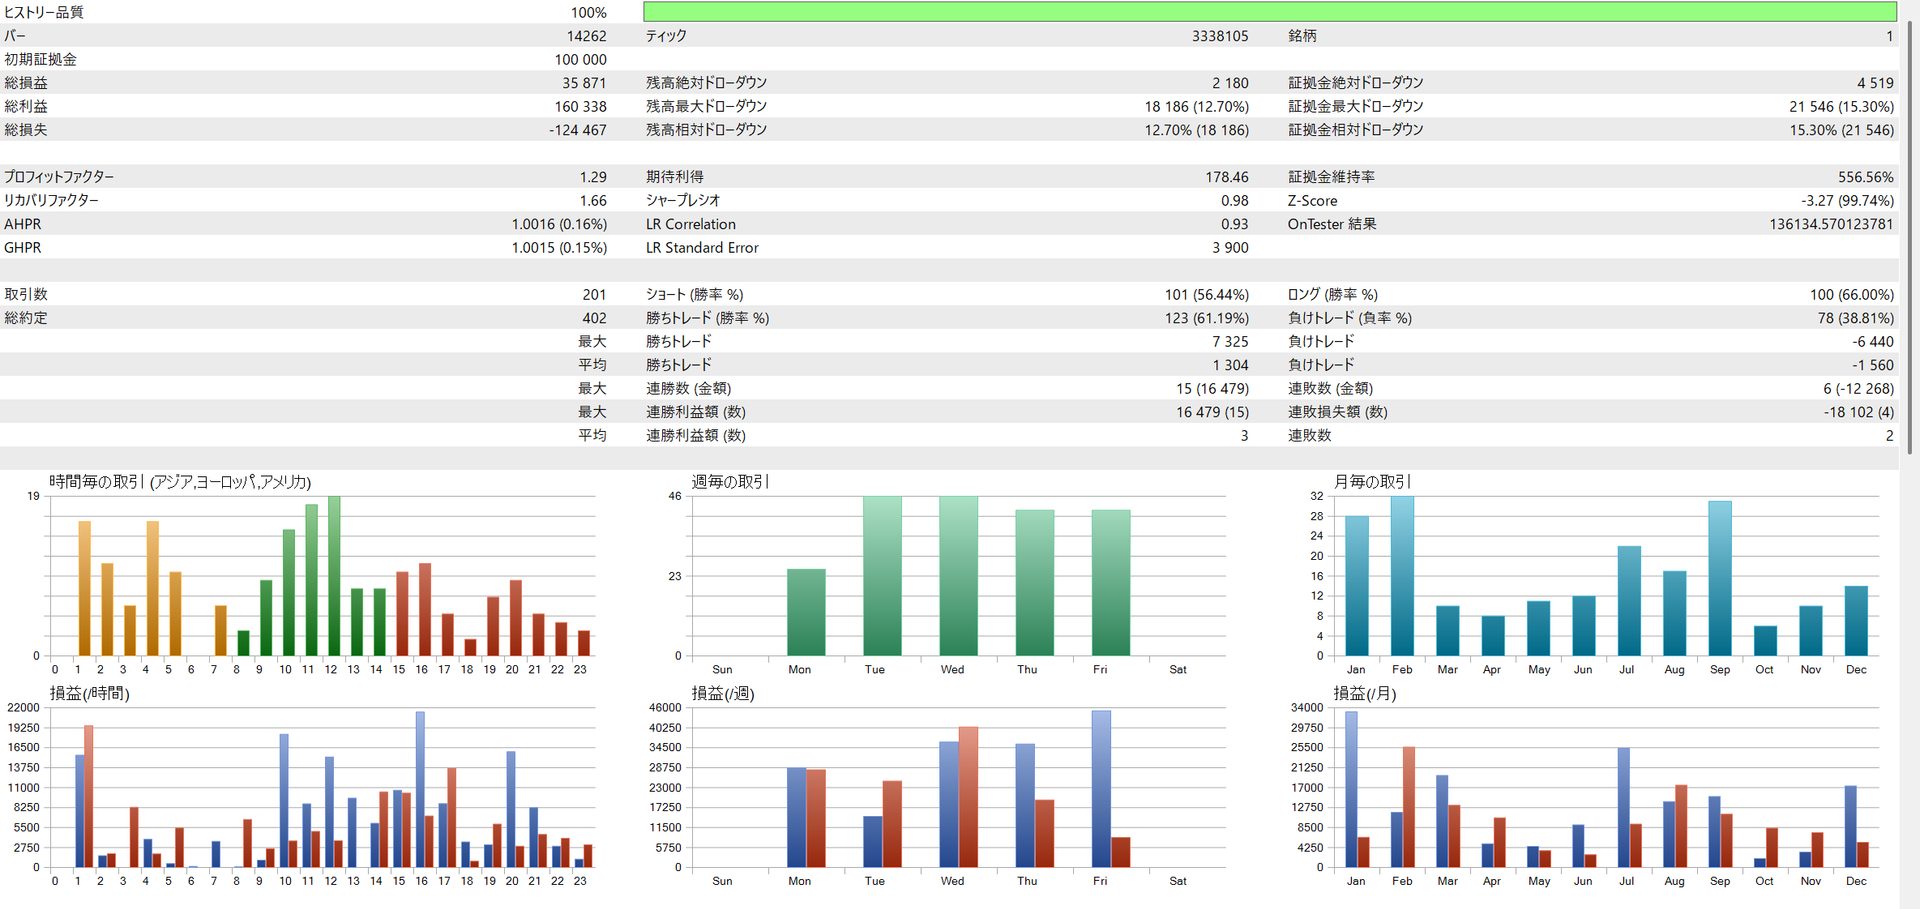Screen dimensions: 1920x909
Task: Click the Mon bar in 週毎の取引 chart
Action: click(806, 612)
